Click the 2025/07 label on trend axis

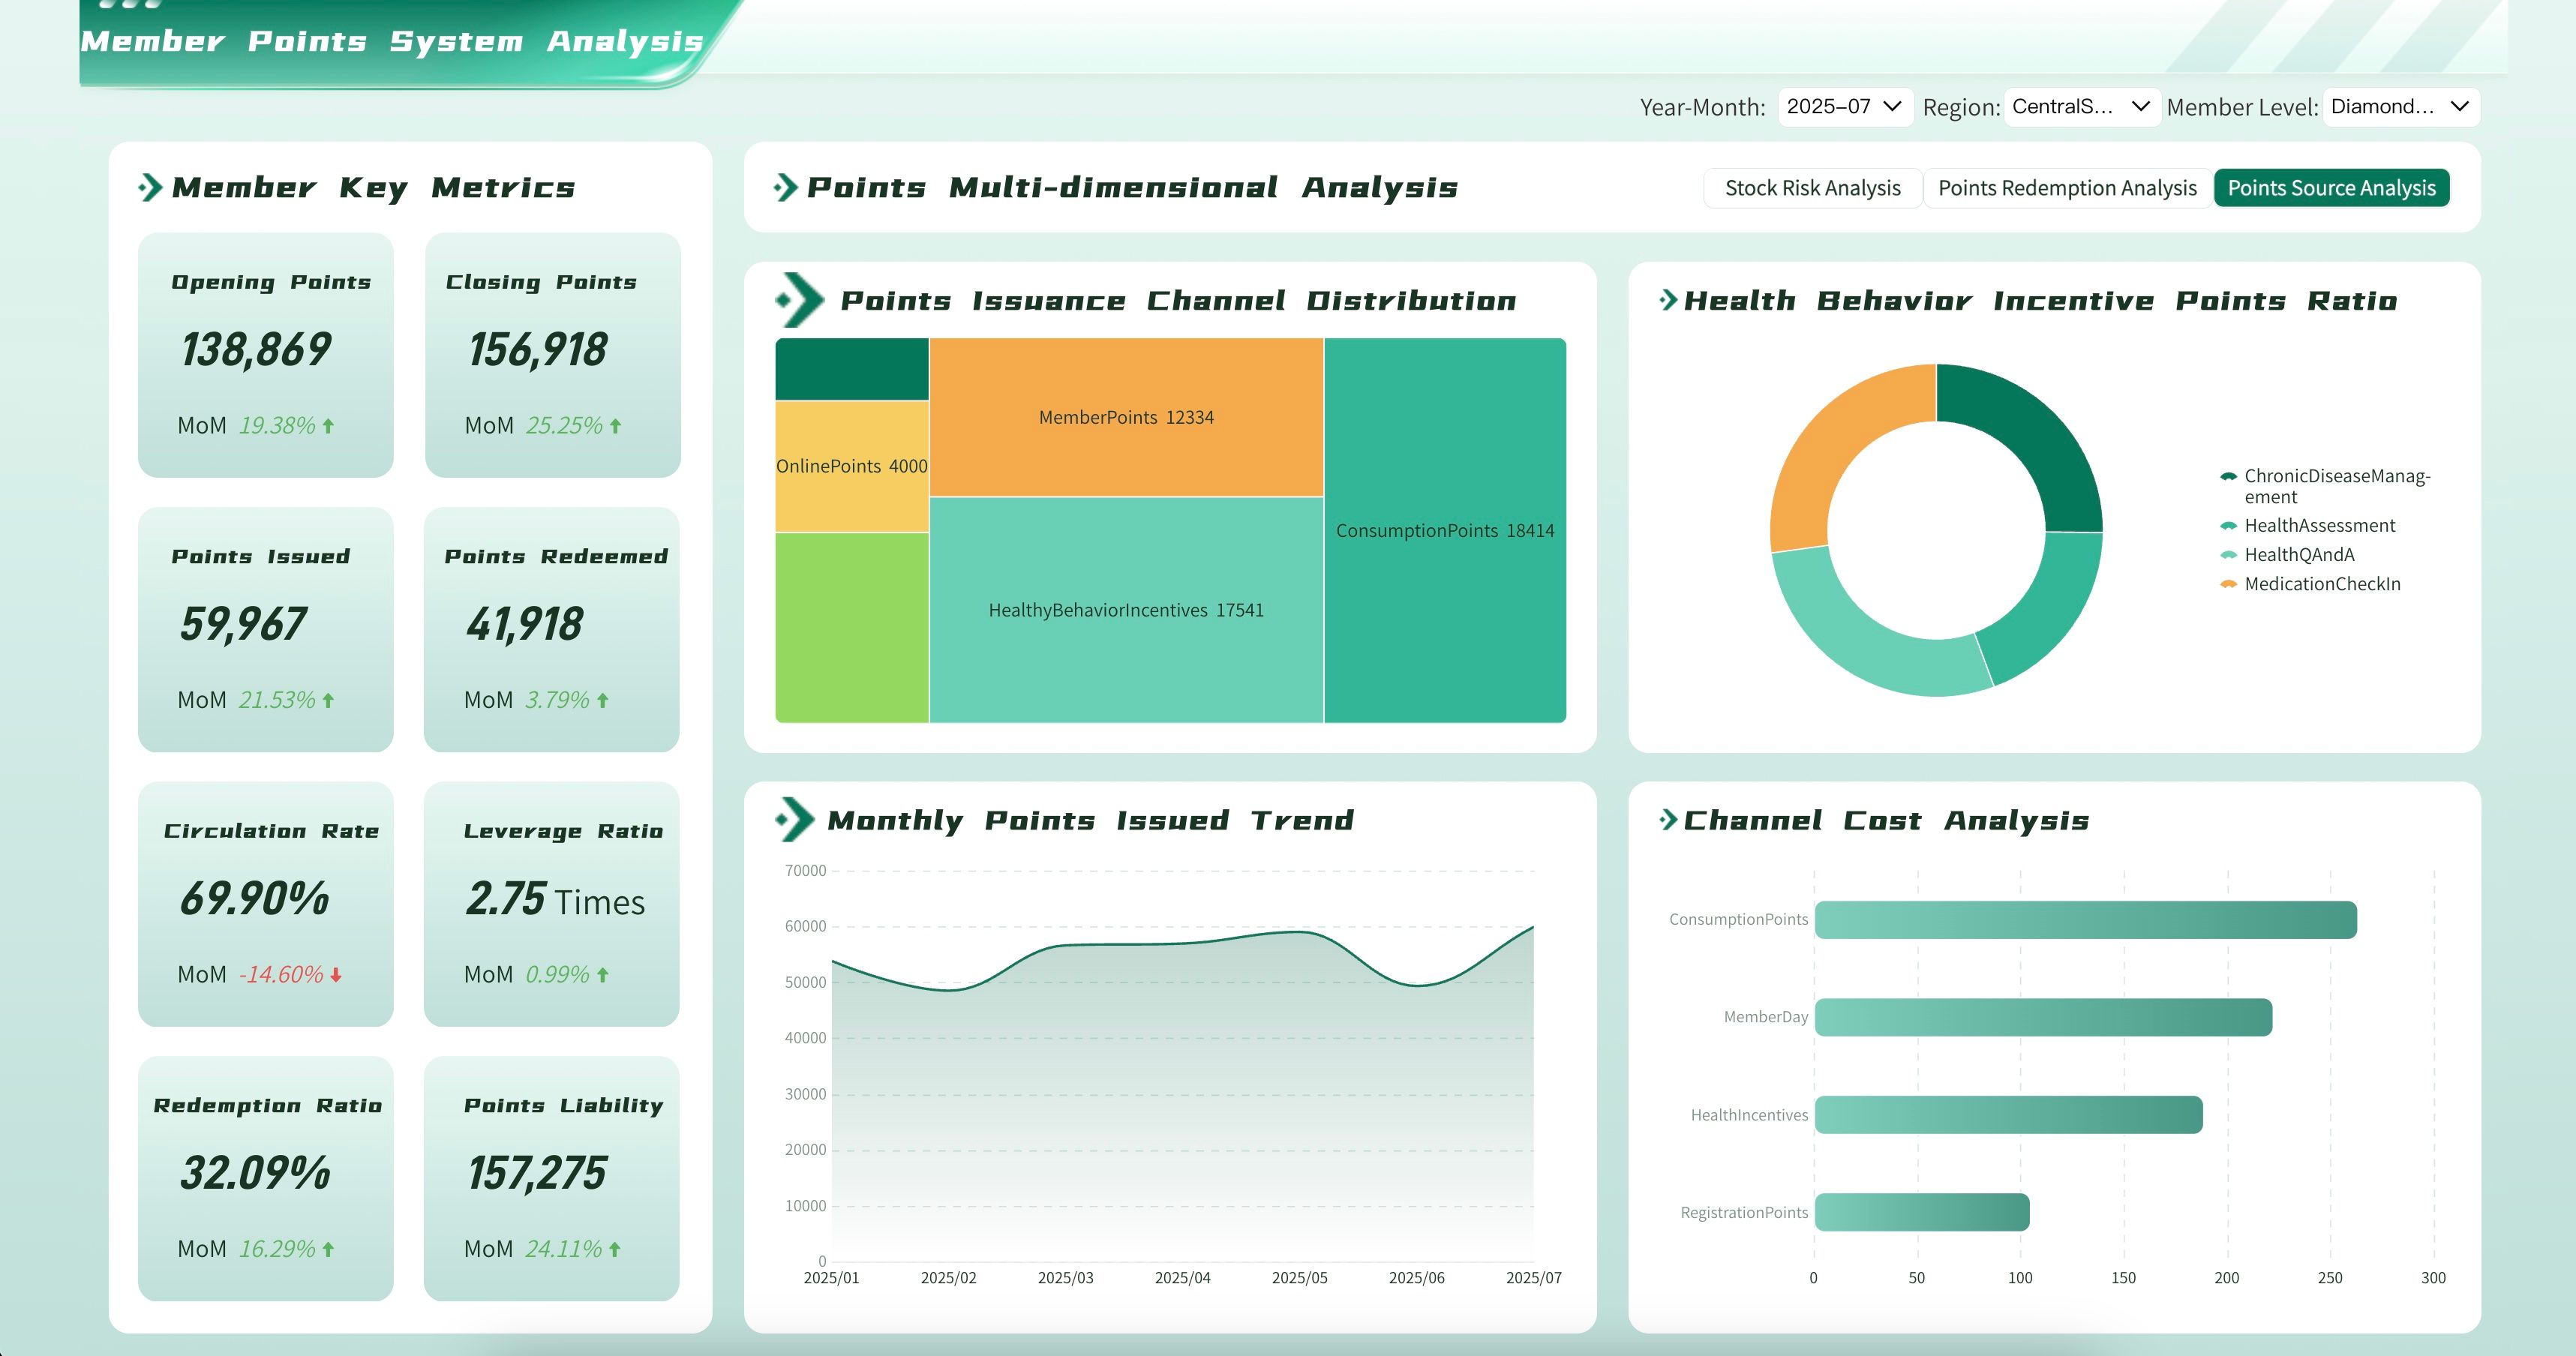[x=1533, y=1278]
